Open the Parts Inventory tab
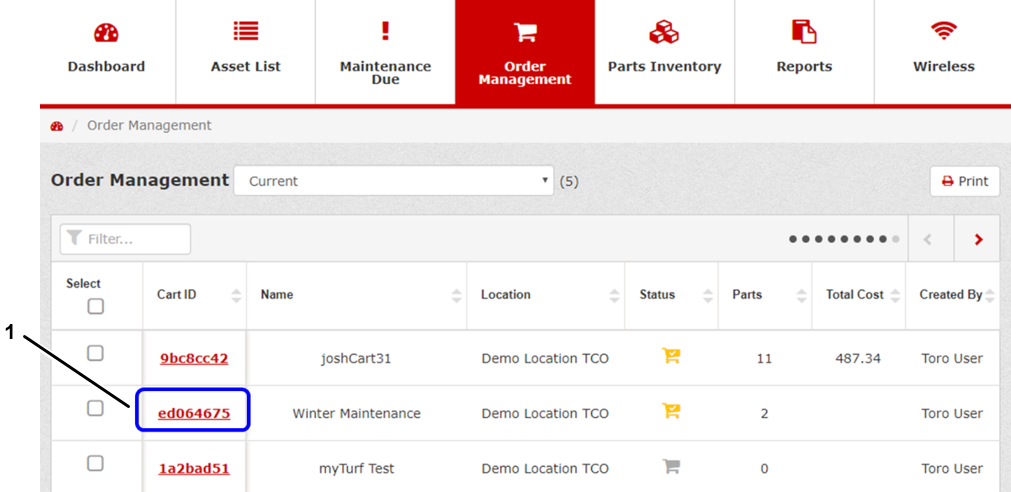1011x492 pixels. coord(664,50)
